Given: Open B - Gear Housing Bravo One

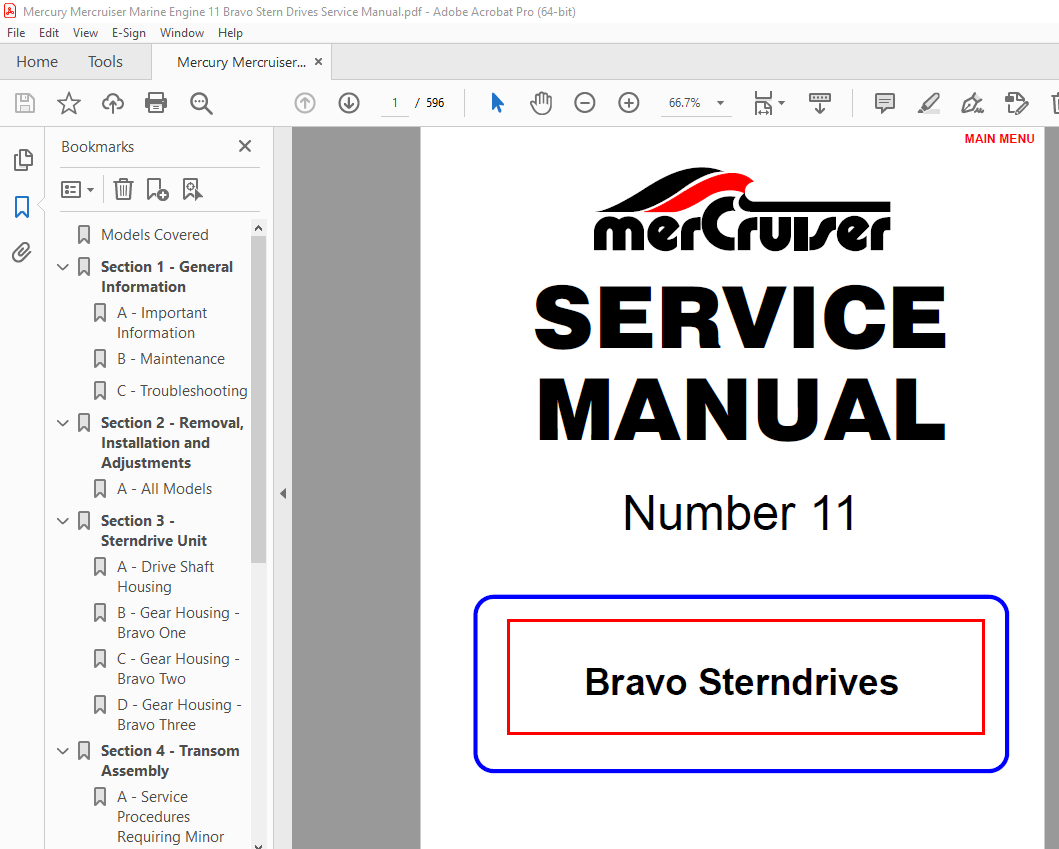Looking at the screenshot, I should (x=178, y=622).
